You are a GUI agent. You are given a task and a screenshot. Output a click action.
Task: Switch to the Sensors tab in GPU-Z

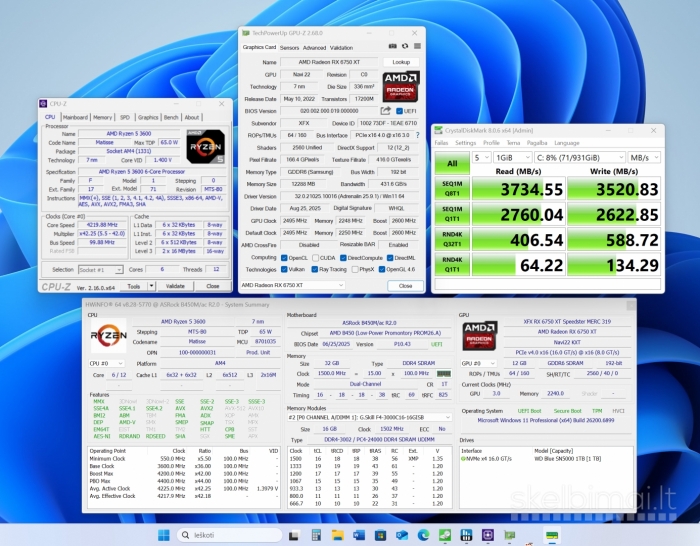click(x=289, y=47)
